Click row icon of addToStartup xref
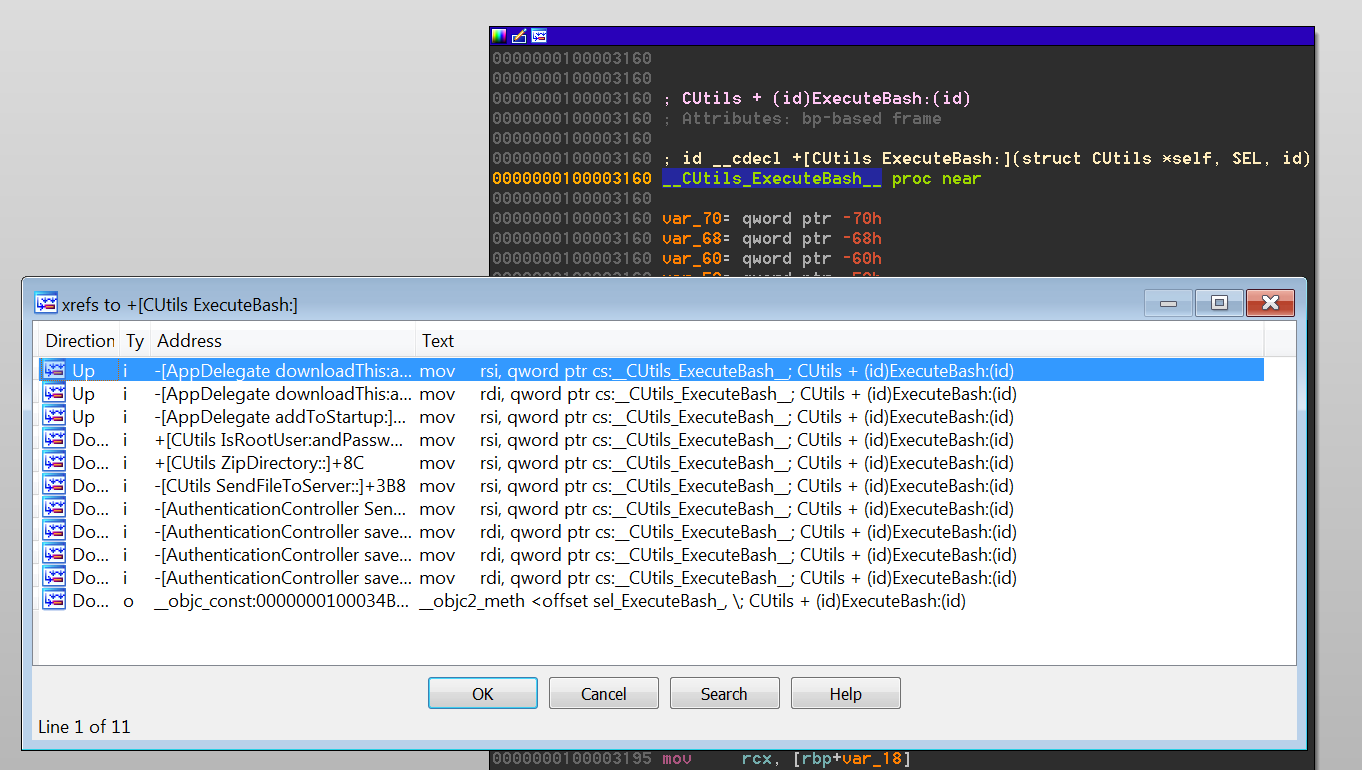 coord(54,417)
